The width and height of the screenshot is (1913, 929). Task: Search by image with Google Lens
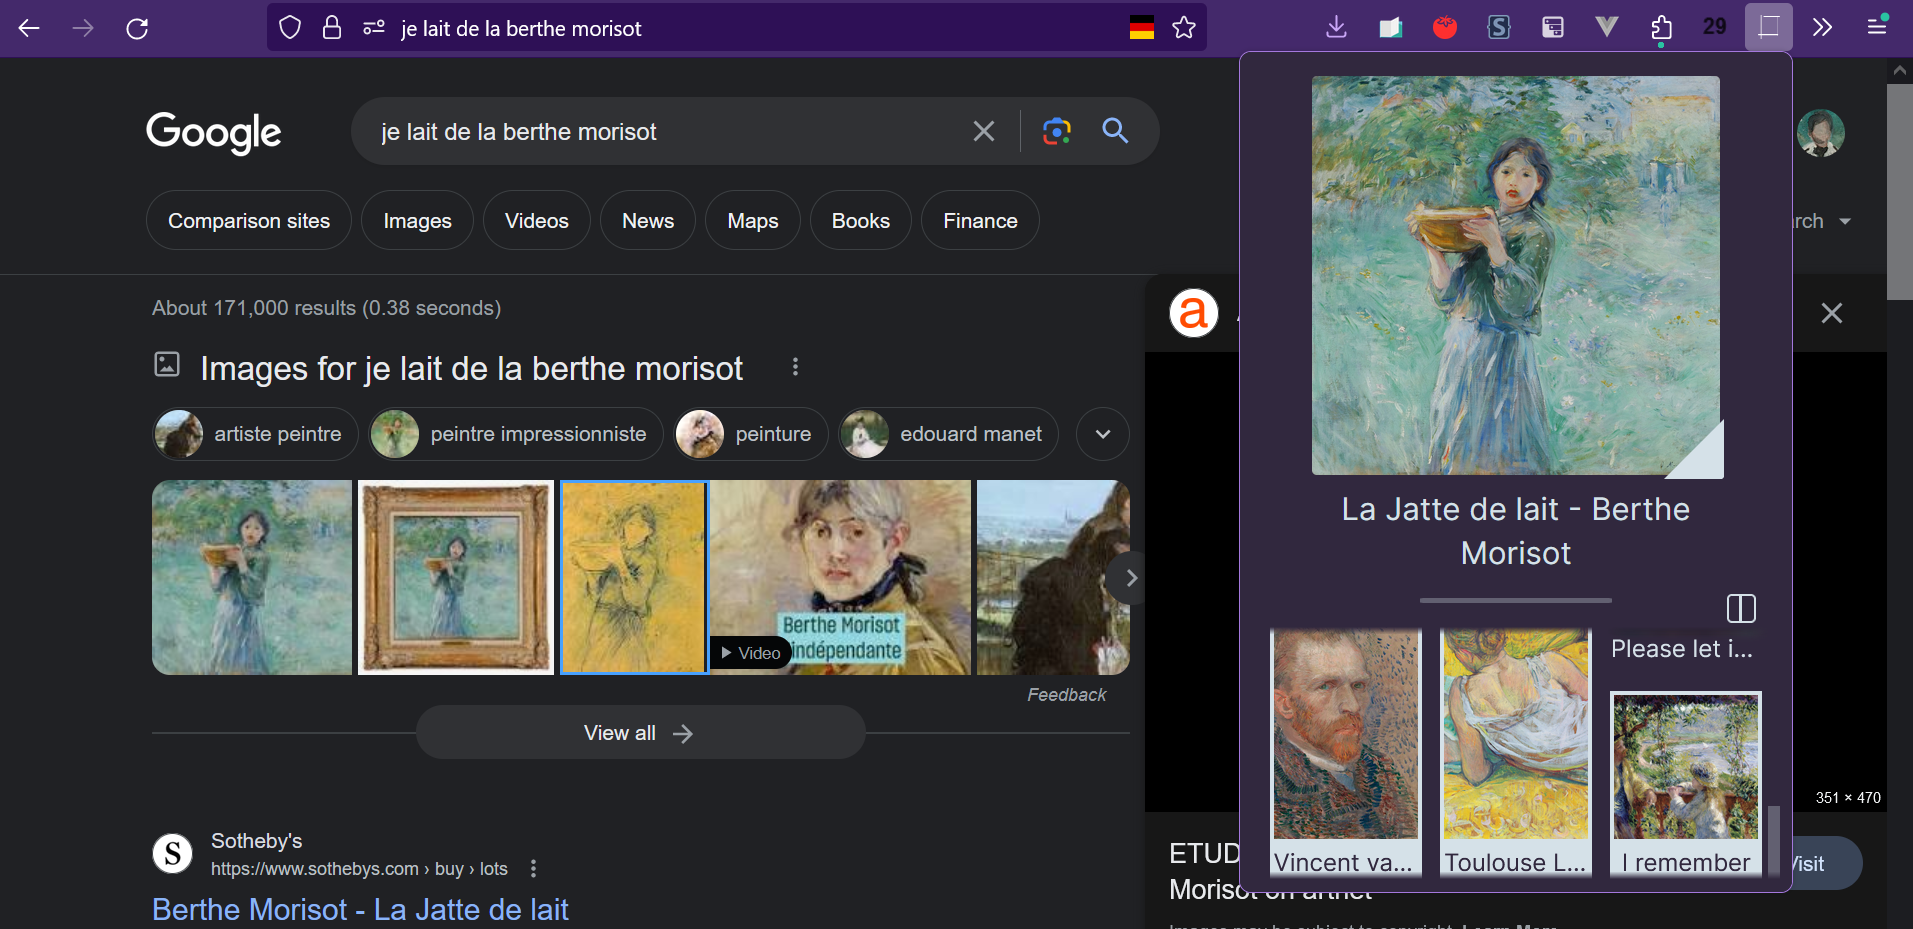(x=1057, y=131)
